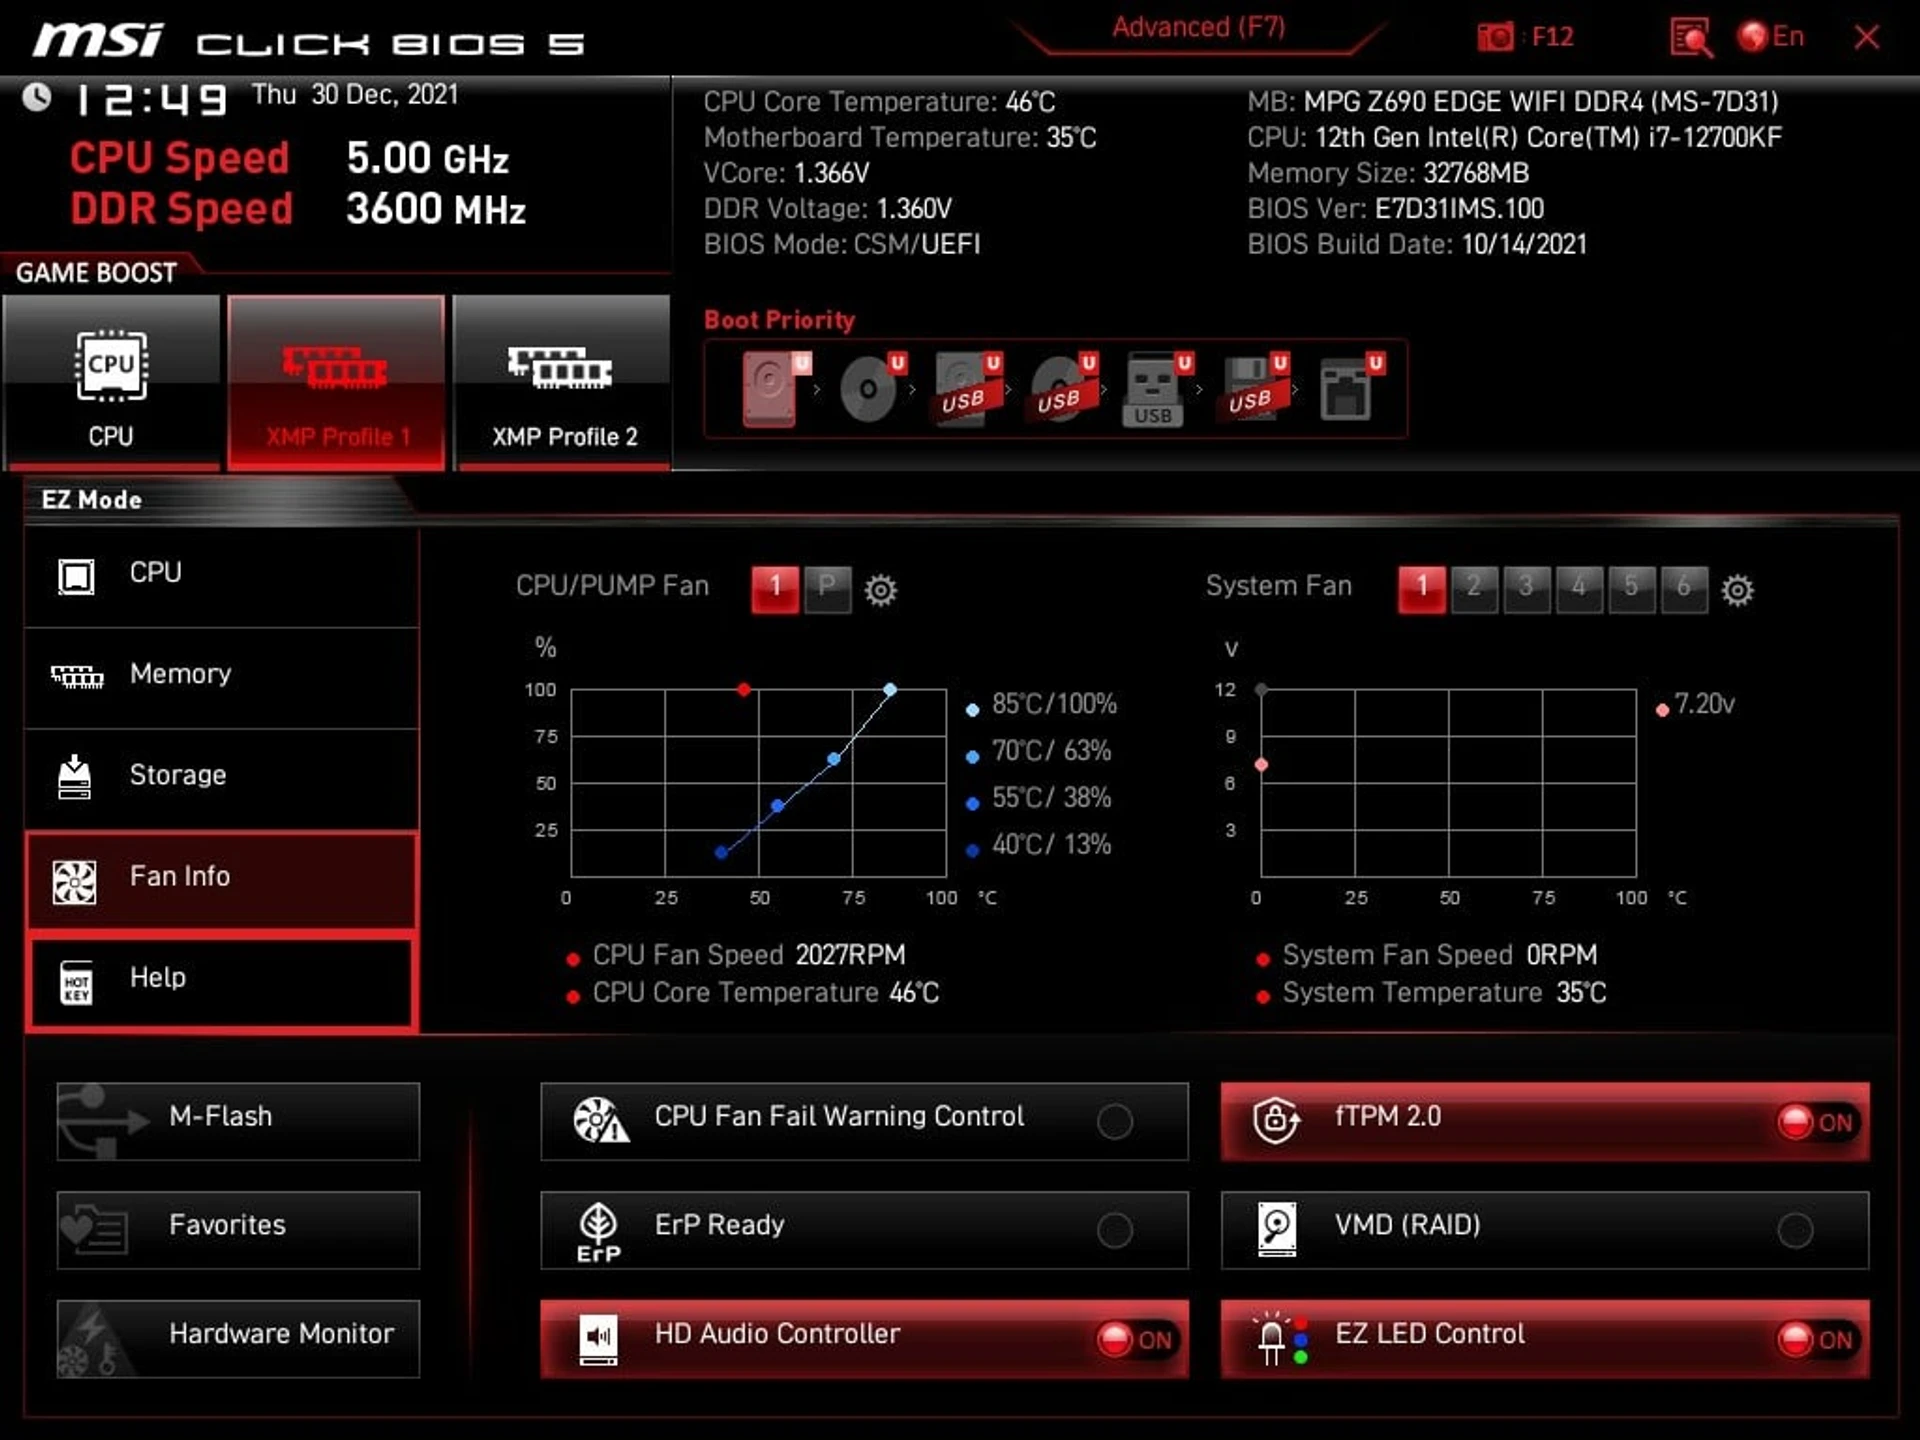Open System Fan settings gear
This screenshot has width=1920, height=1440.
1737,590
